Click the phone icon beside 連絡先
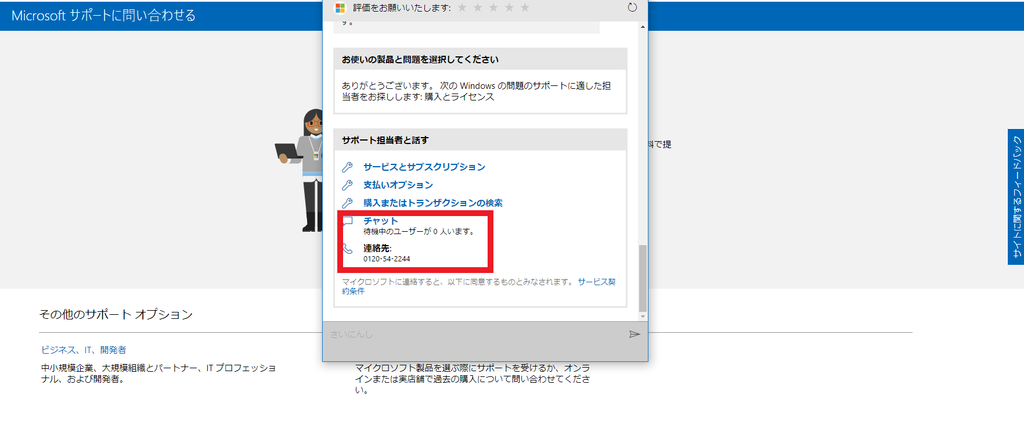 [x=348, y=249]
